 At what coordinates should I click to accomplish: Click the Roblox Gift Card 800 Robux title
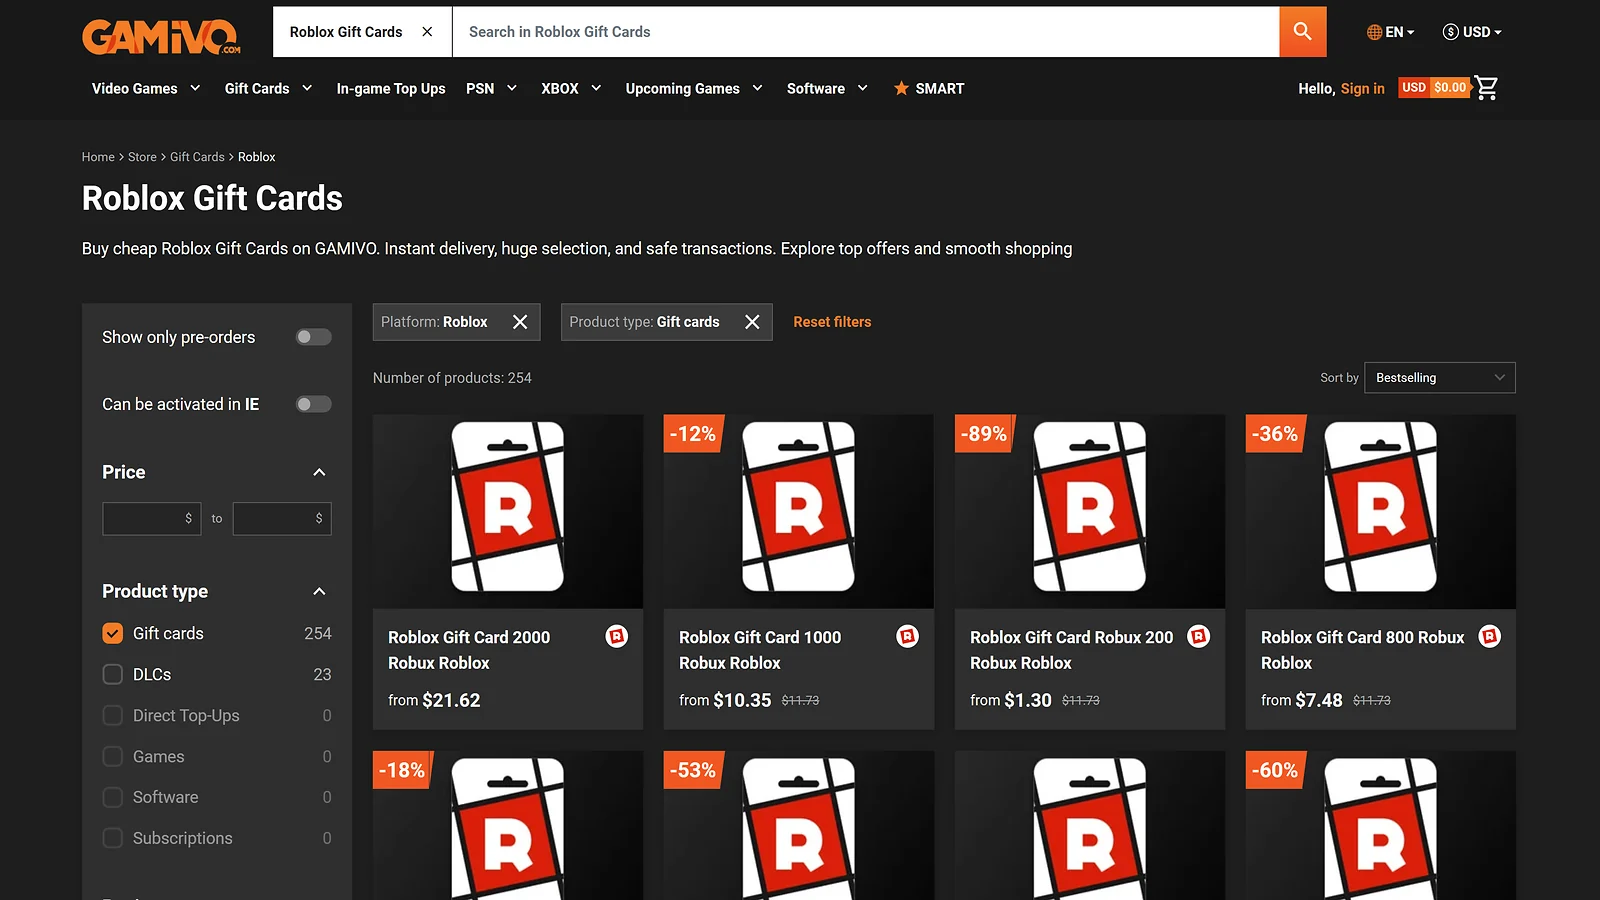coord(1363,650)
